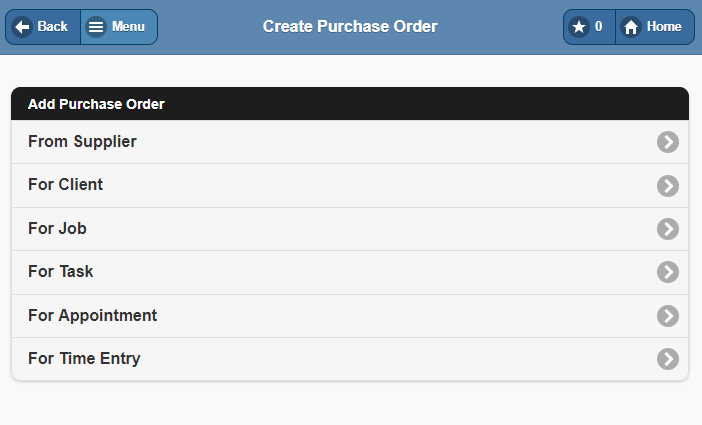Image resolution: width=702 pixels, height=425 pixels.
Task: Choose the For Job list item
Action: coord(57,229)
